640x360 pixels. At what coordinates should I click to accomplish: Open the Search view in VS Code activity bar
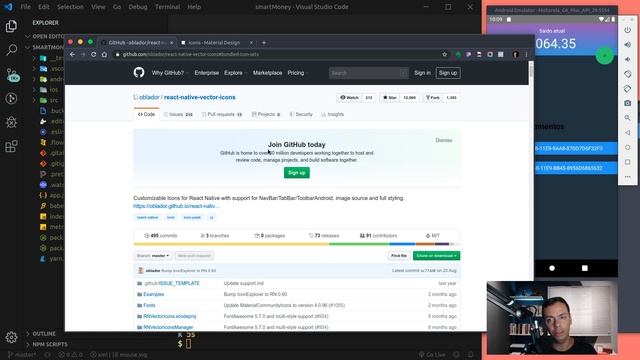click(x=11, y=50)
